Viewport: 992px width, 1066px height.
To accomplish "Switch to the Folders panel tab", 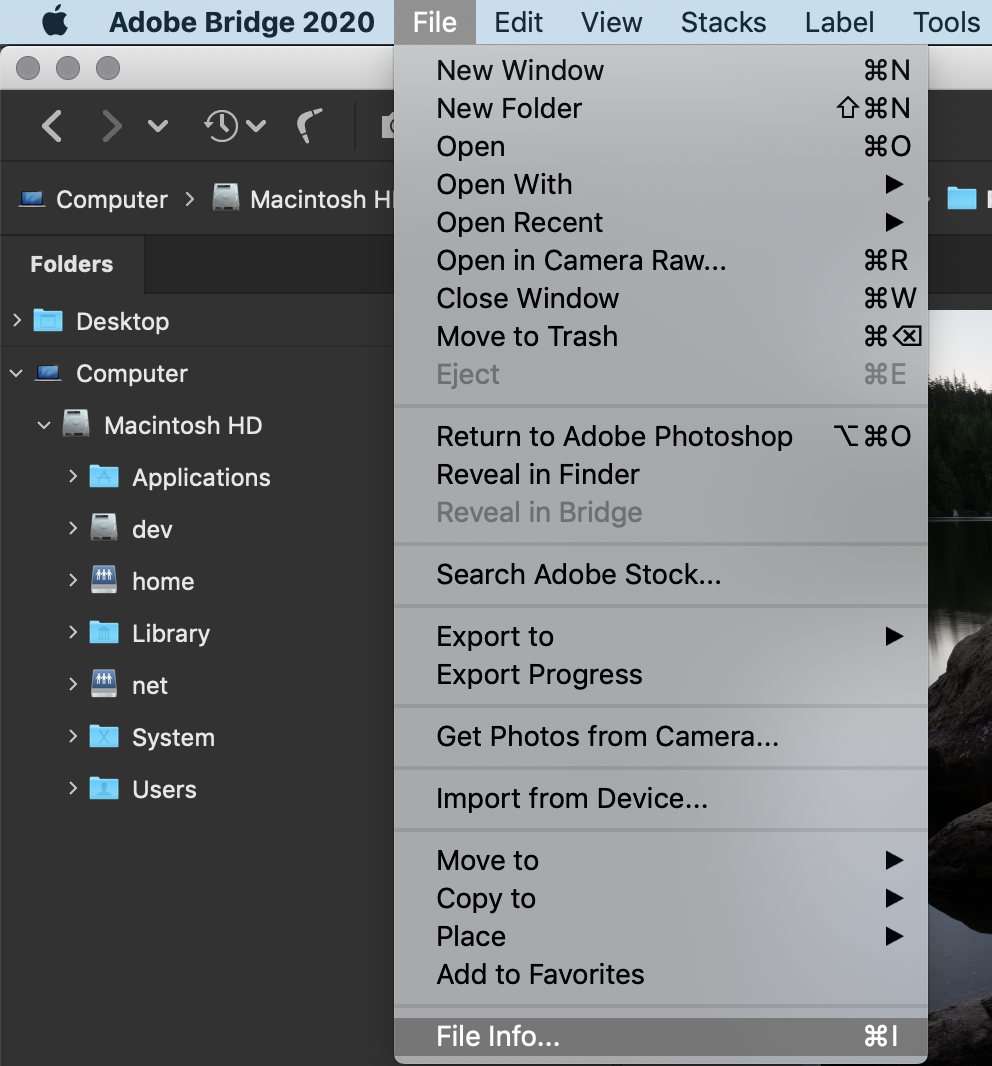I will click(72, 264).
